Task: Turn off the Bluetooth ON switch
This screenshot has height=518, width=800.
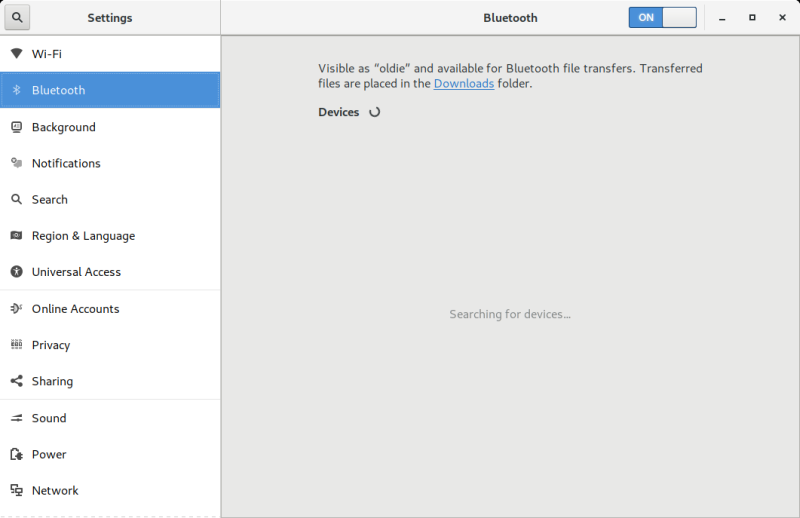Action: coord(662,17)
